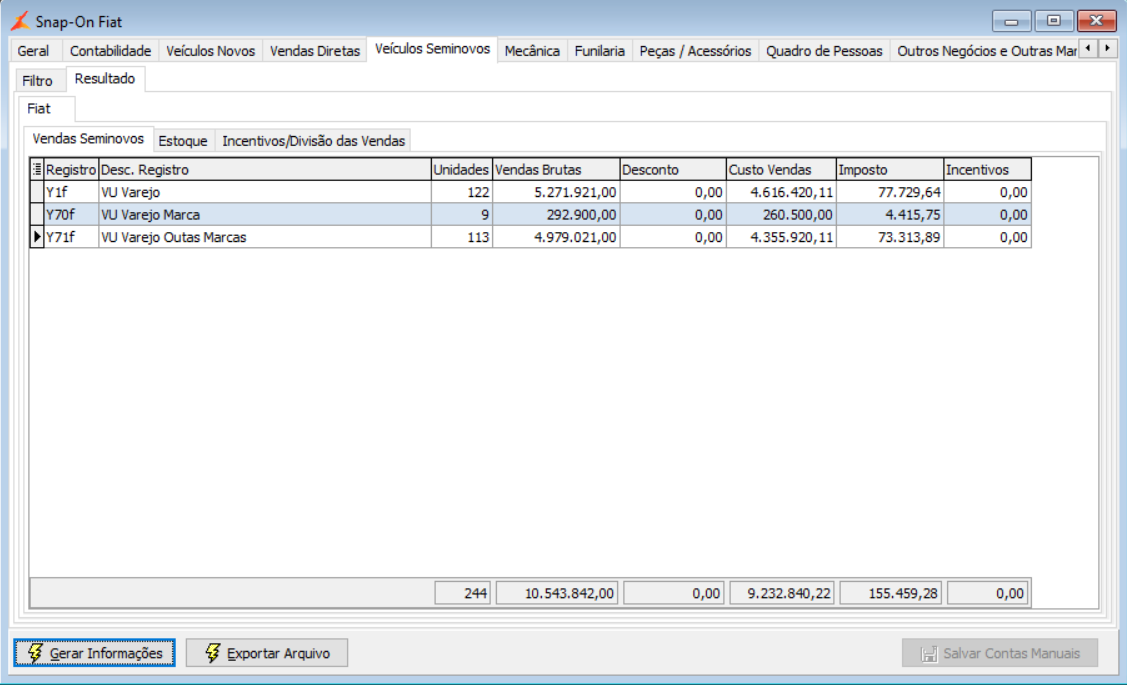Click the row selector for Y70f row

point(37,214)
